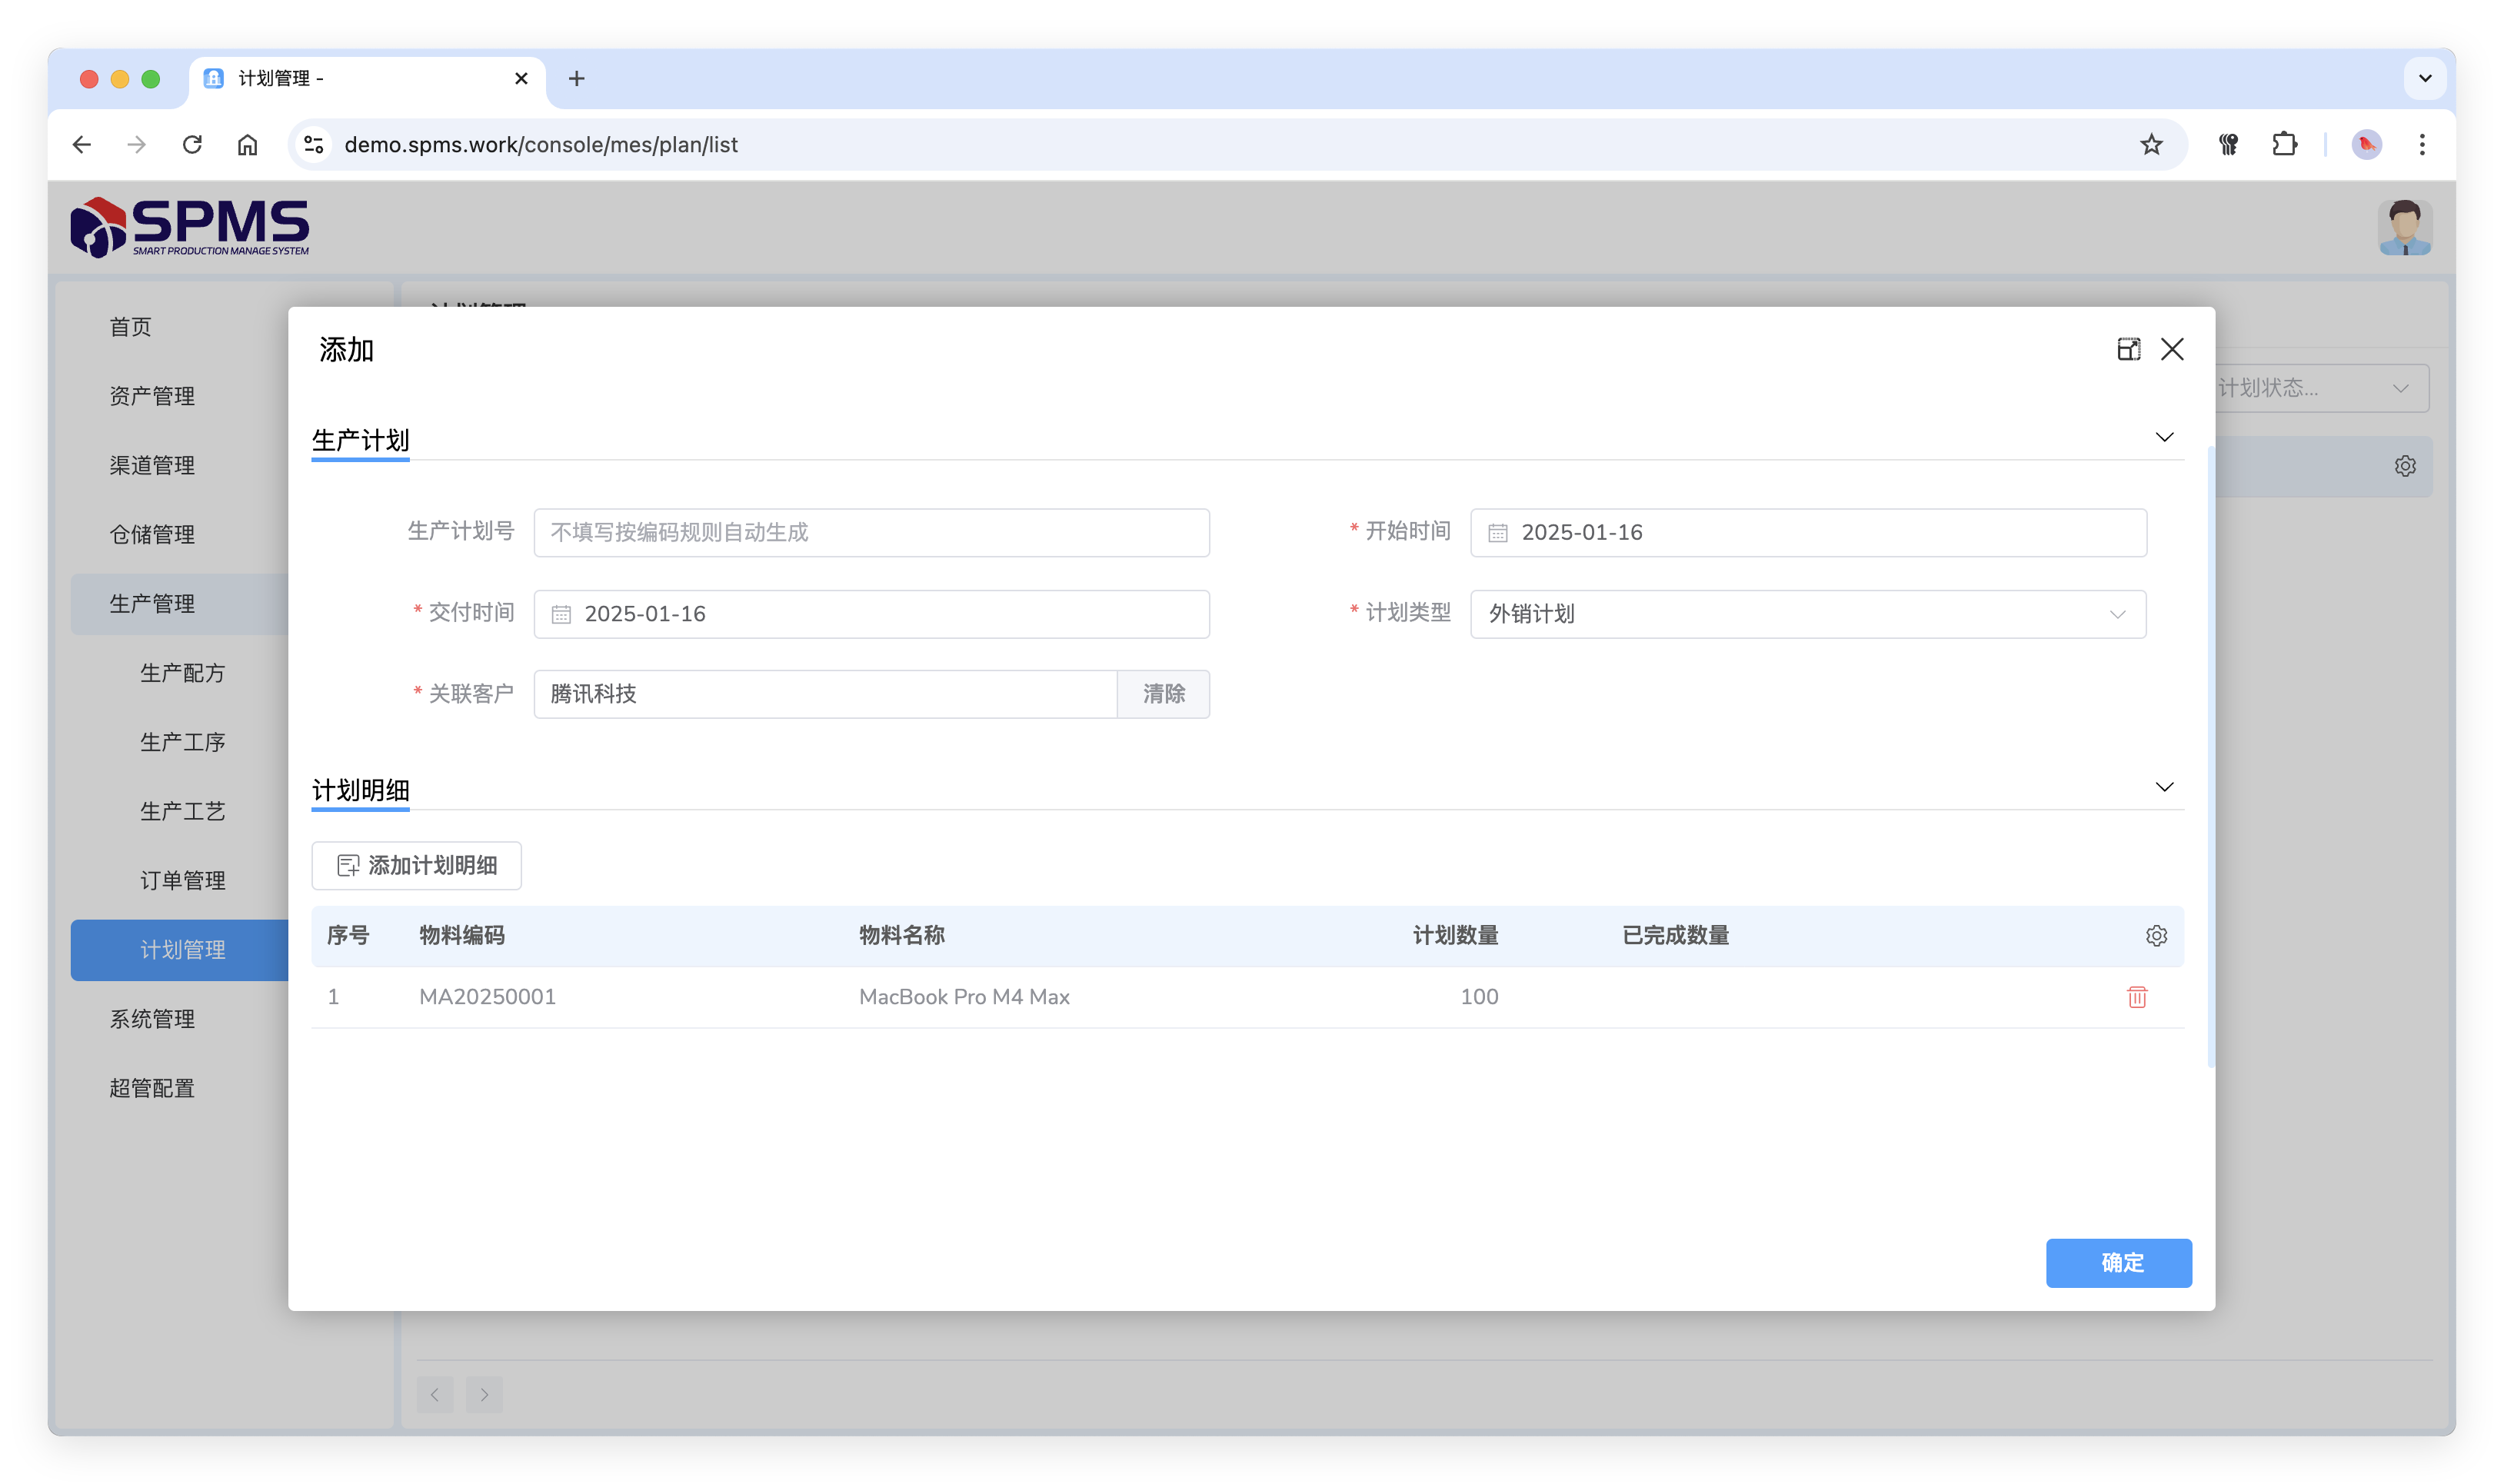Open 仓储管理 in the sidebar
2504x1484 pixels.
152,534
